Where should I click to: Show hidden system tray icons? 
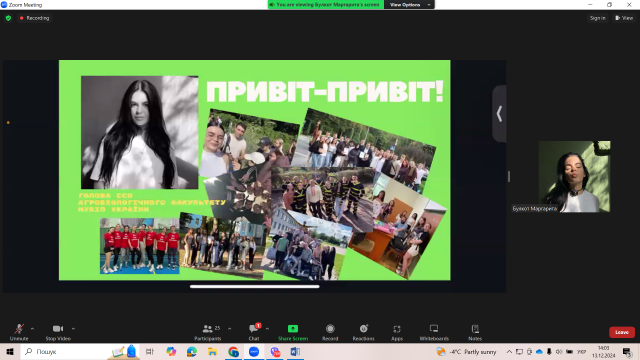[509, 351]
